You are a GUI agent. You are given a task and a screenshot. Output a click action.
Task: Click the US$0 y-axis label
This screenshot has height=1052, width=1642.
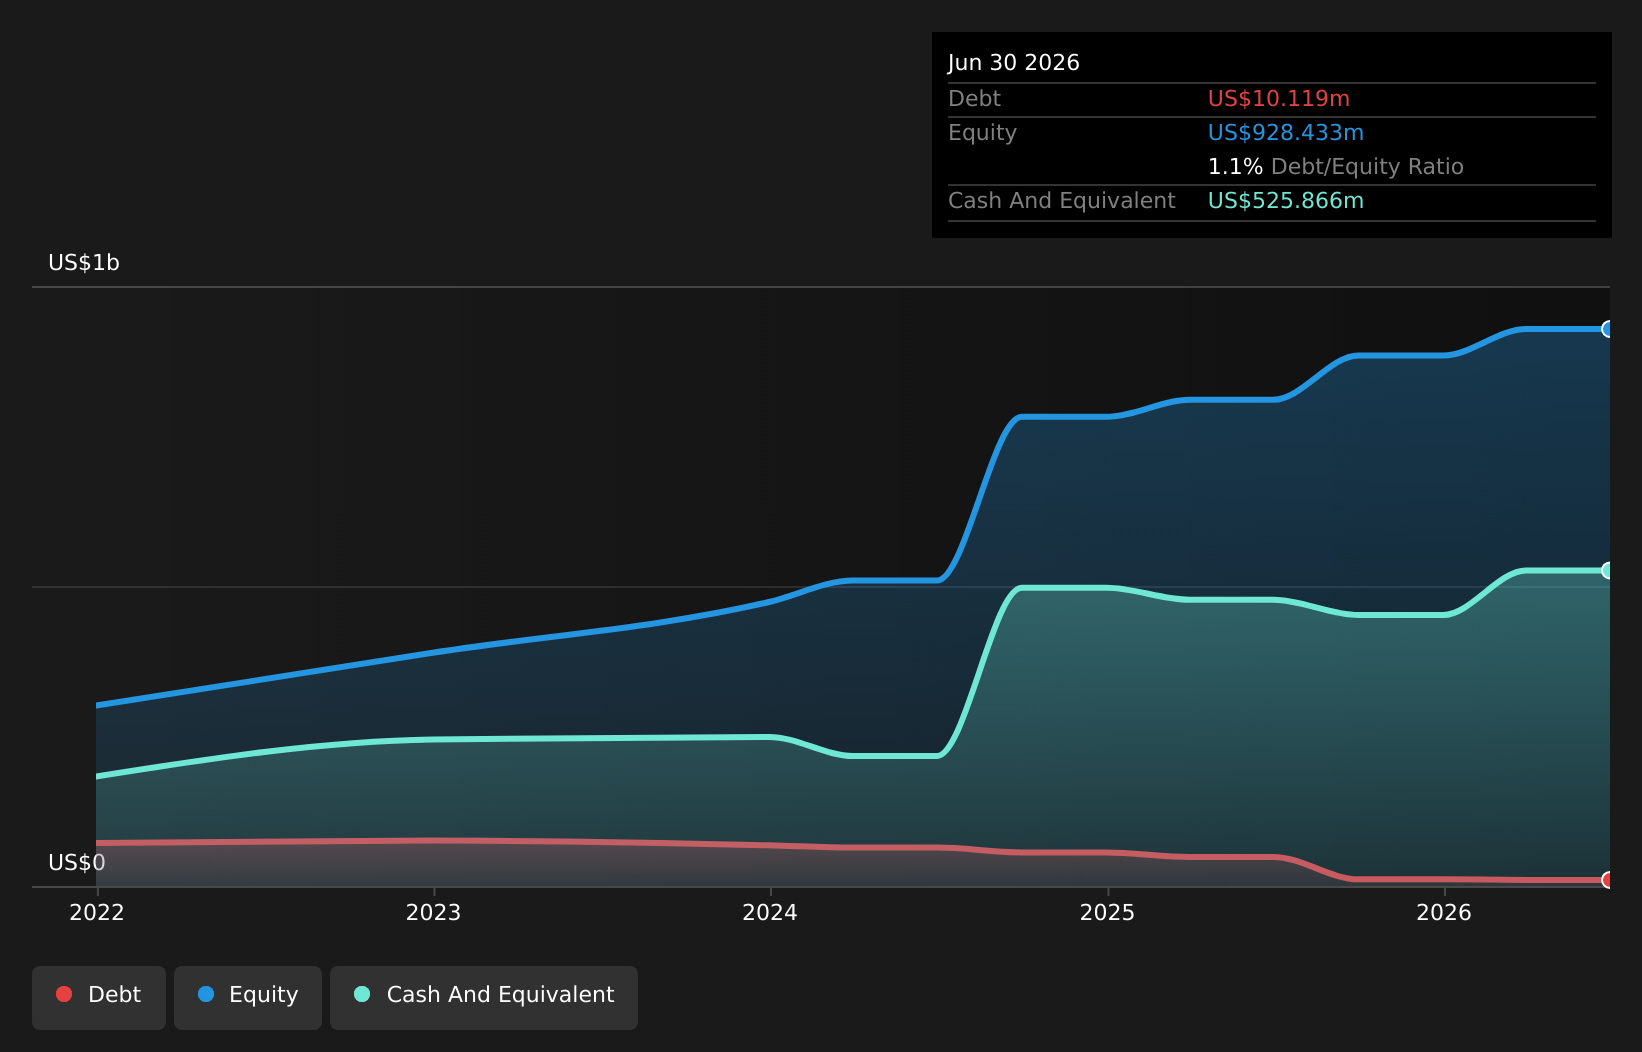(x=77, y=863)
